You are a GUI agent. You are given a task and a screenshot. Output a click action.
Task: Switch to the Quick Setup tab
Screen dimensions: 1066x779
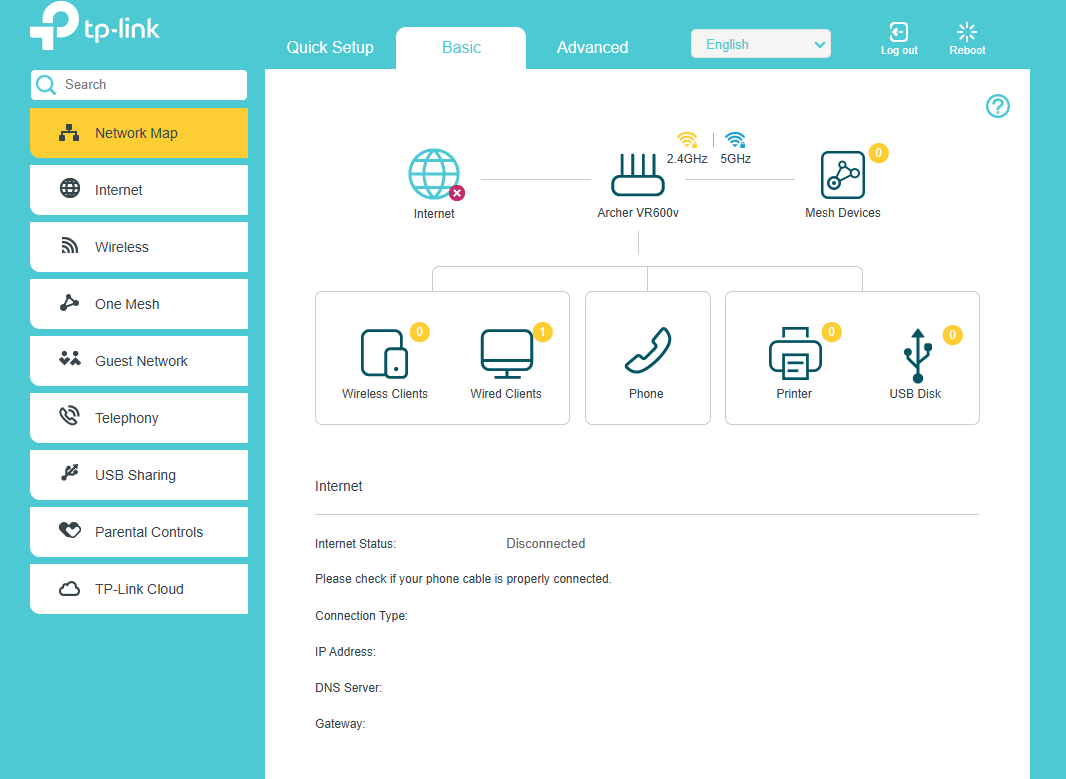point(330,47)
